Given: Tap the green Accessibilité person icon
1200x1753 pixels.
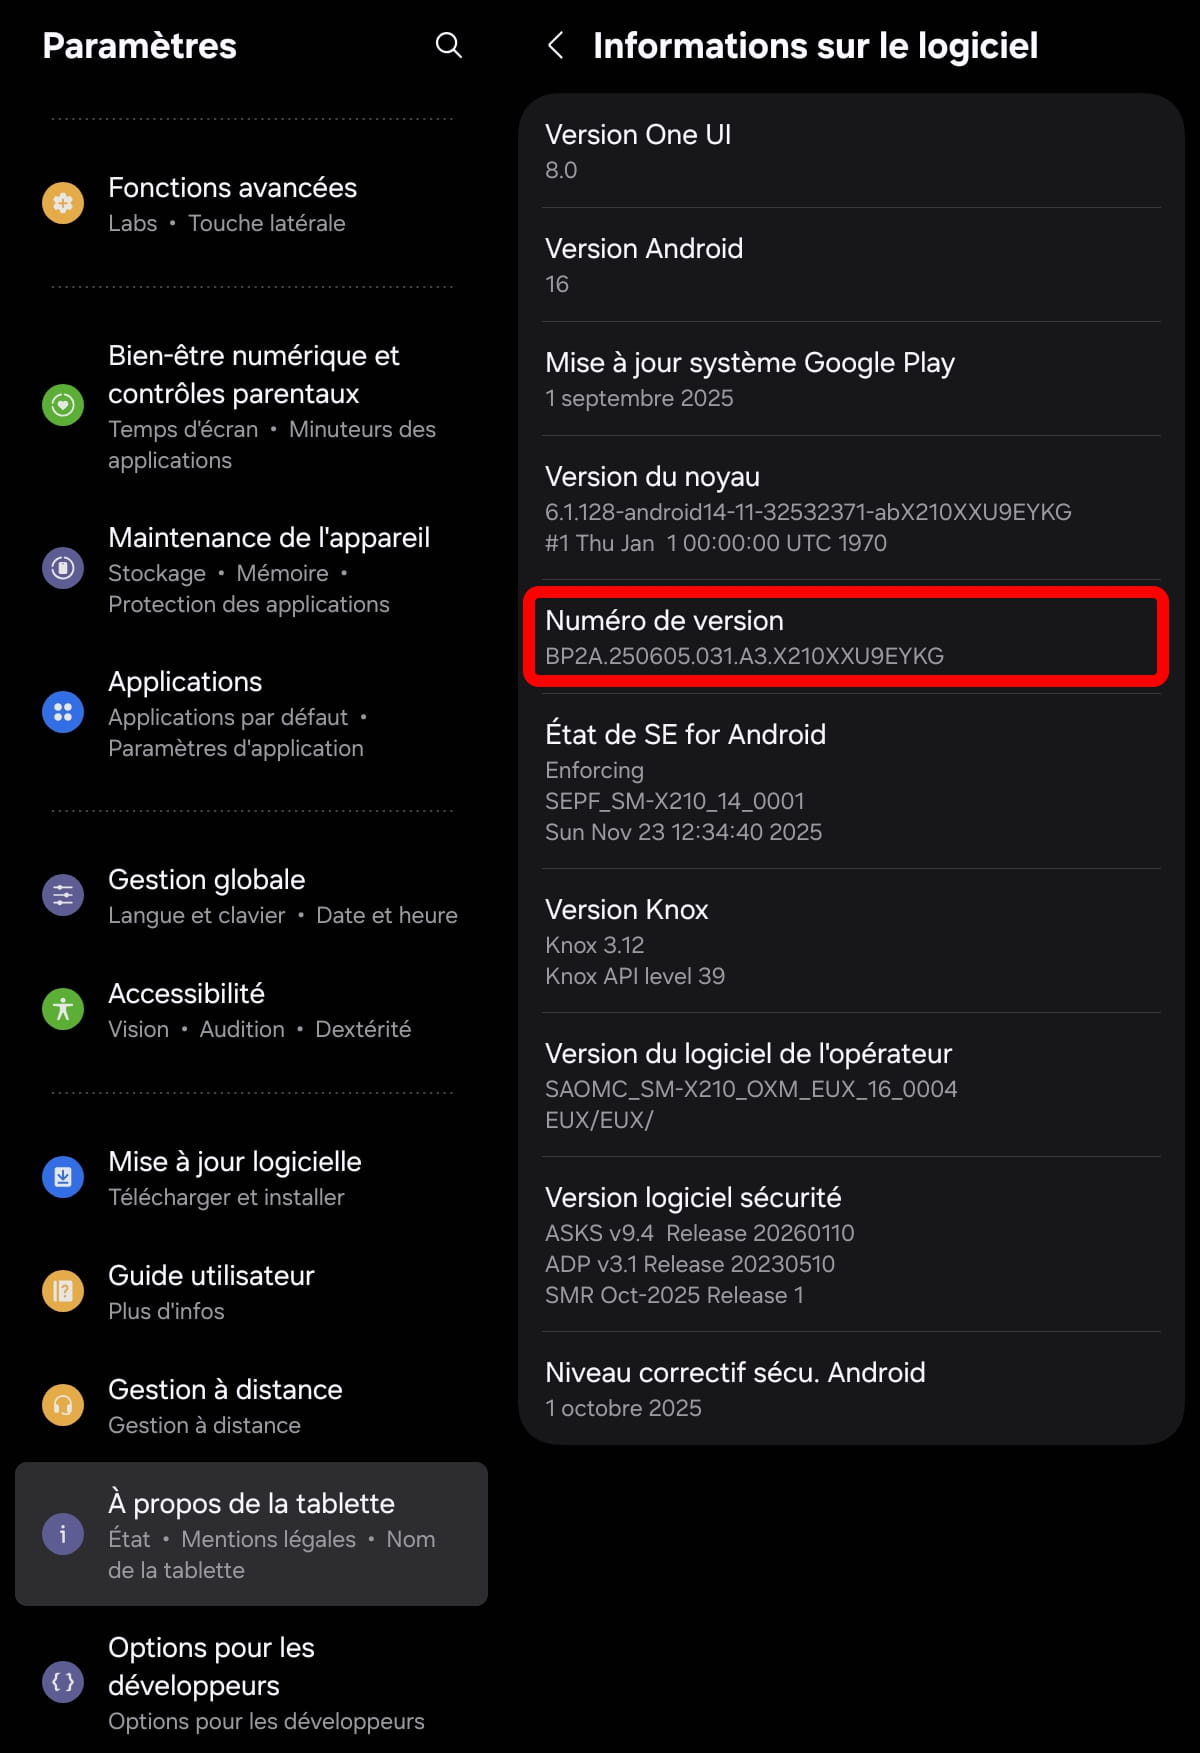Looking at the screenshot, I should (63, 1009).
